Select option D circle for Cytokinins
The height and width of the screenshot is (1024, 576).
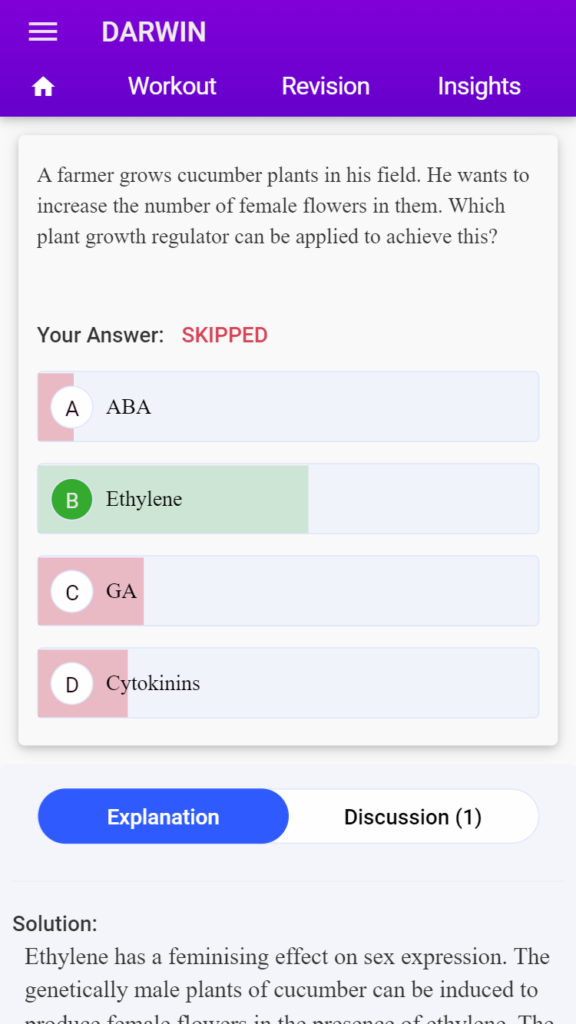[72, 684]
